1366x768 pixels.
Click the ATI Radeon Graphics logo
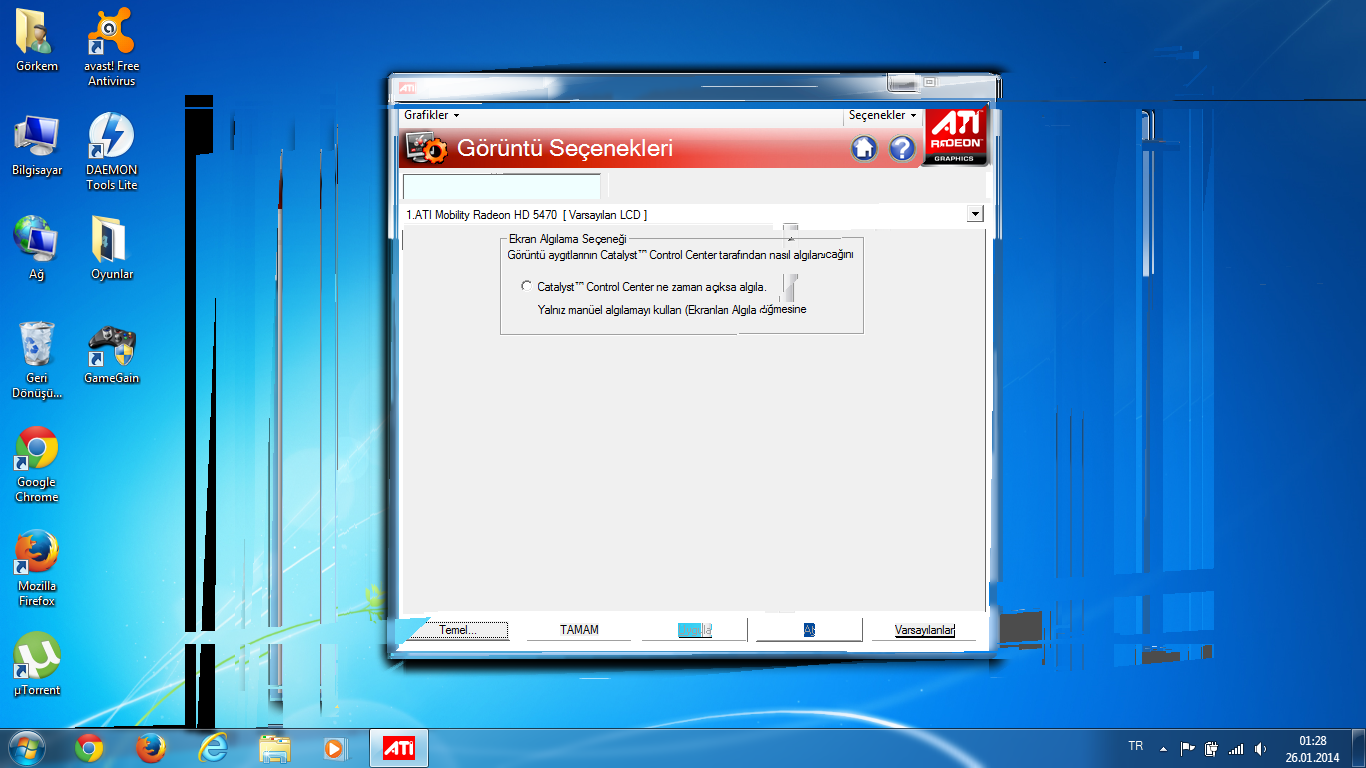957,137
